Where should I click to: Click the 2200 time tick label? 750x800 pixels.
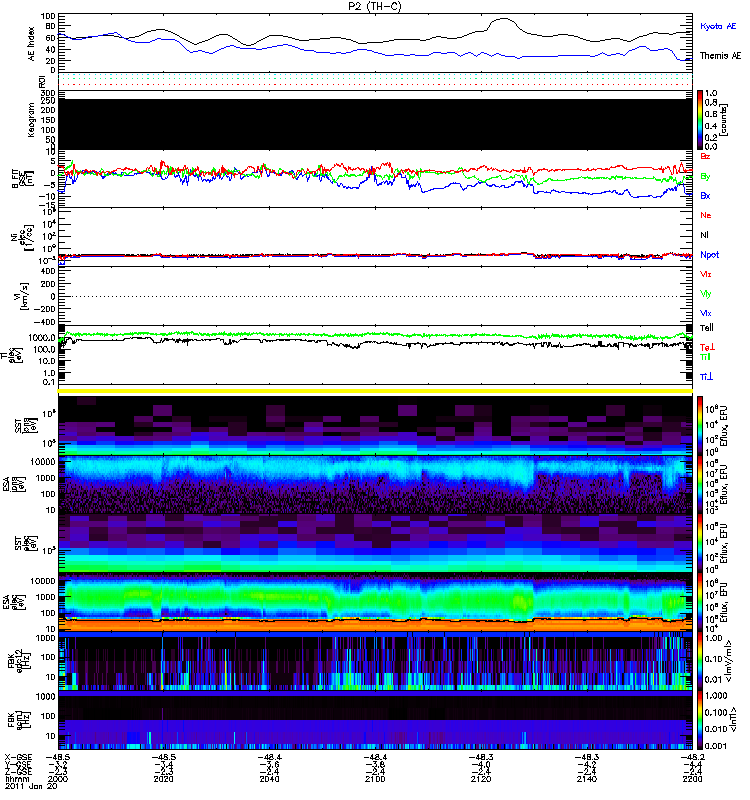(692, 779)
